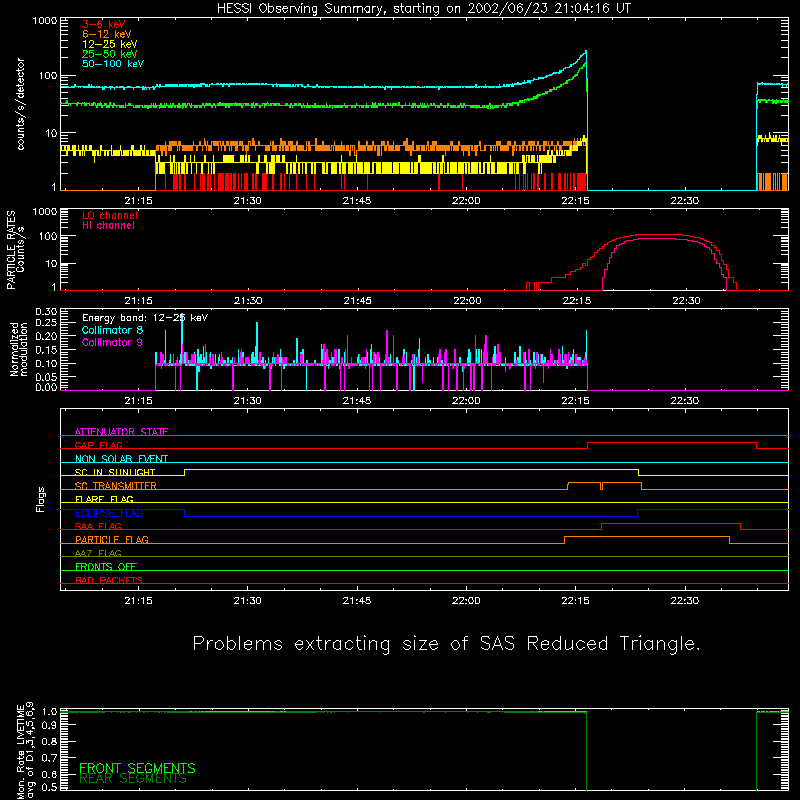Click the blue ECLIPSE FLAG label

(x=109, y=513)
